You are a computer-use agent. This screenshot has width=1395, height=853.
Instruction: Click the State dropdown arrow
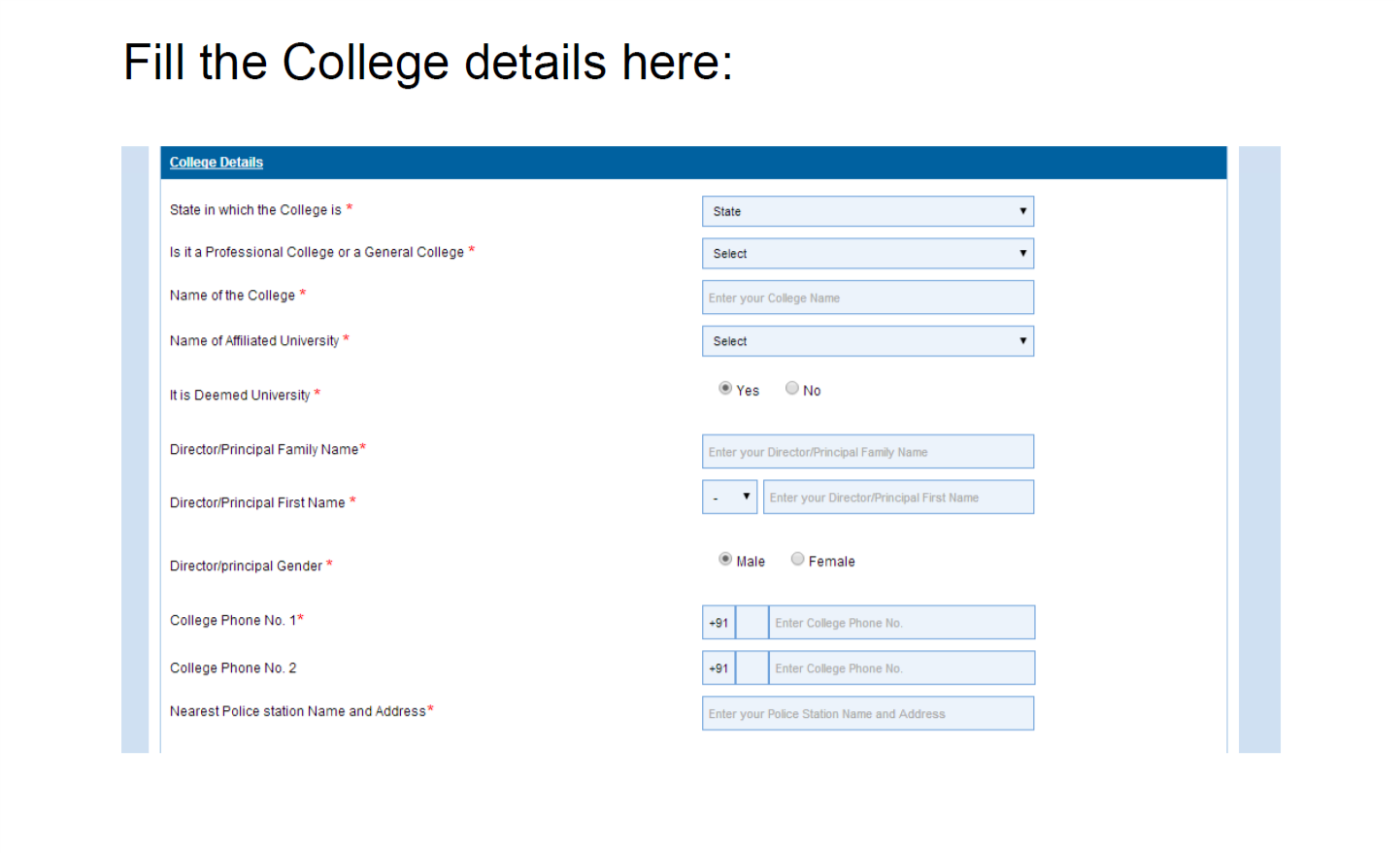1022,212
